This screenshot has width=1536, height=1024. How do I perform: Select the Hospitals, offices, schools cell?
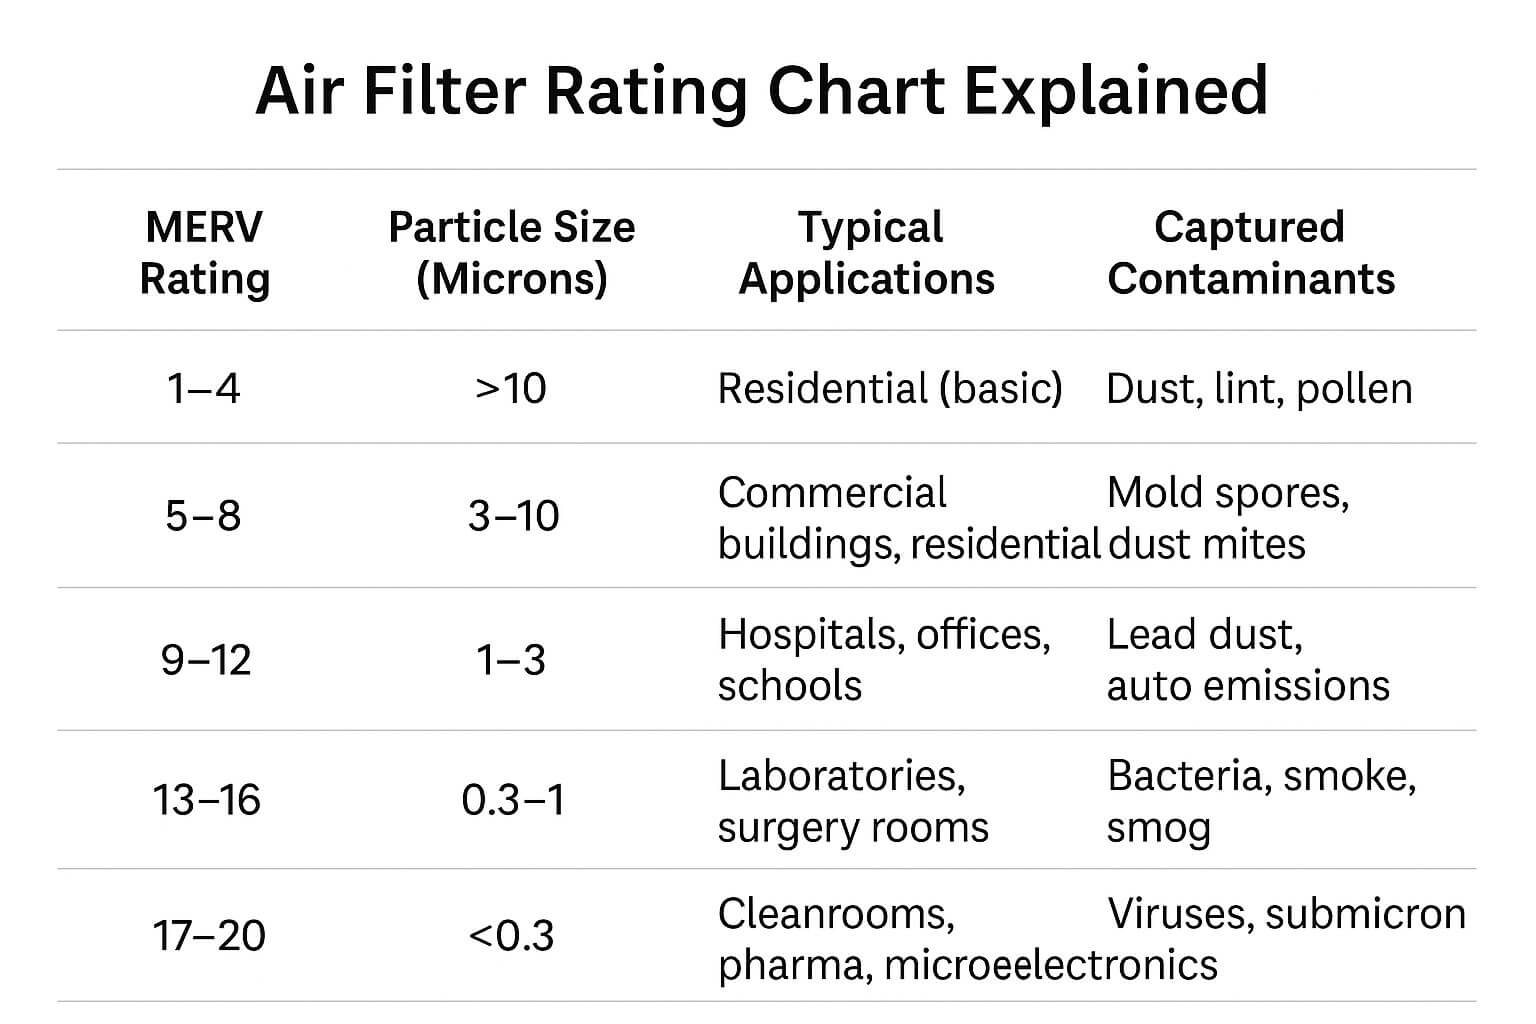pos(884,660)
